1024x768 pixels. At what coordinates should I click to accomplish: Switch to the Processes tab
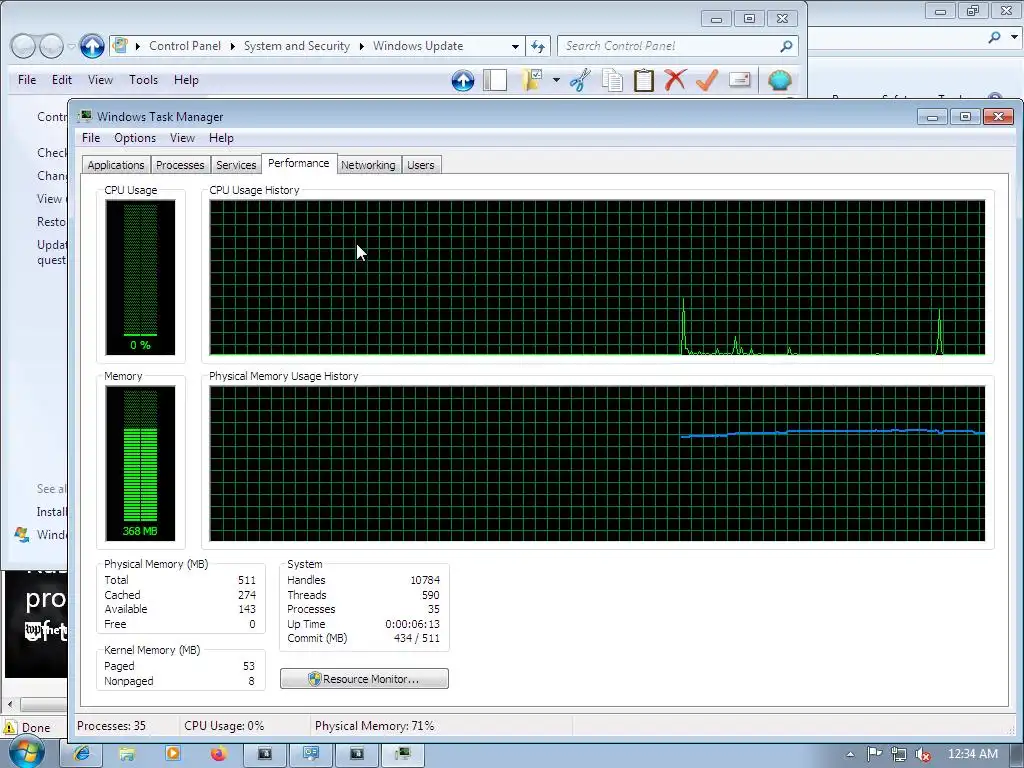tap(180, 165)
